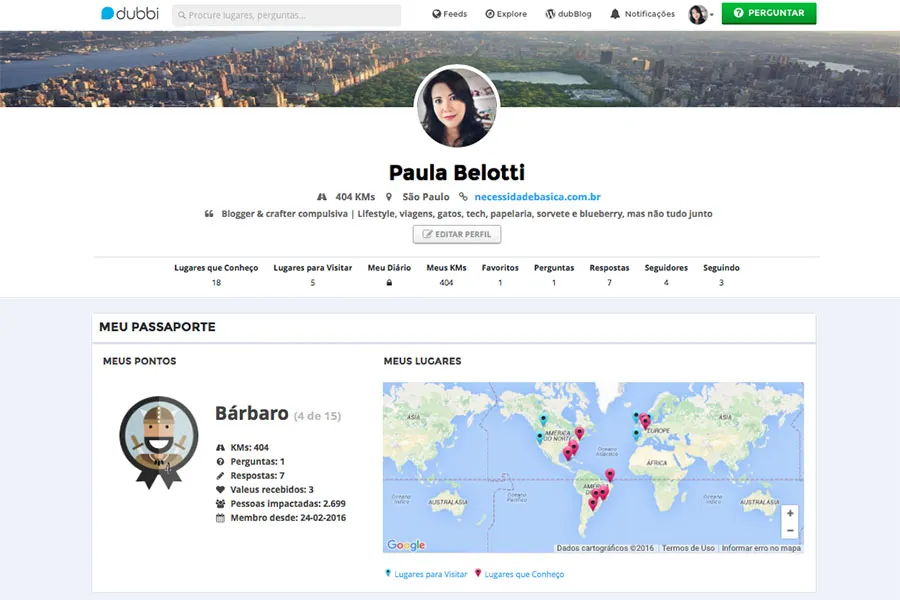Open the dubBlog WordPress icon

pos(550,14)
